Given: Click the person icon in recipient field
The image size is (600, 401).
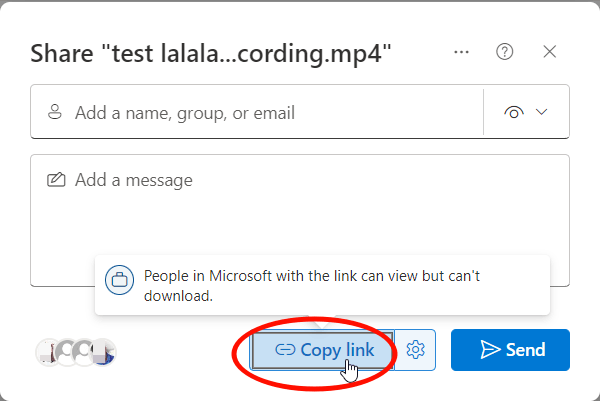Looking at the screenshot, I should pyautogui.click(x=54, y=112).
